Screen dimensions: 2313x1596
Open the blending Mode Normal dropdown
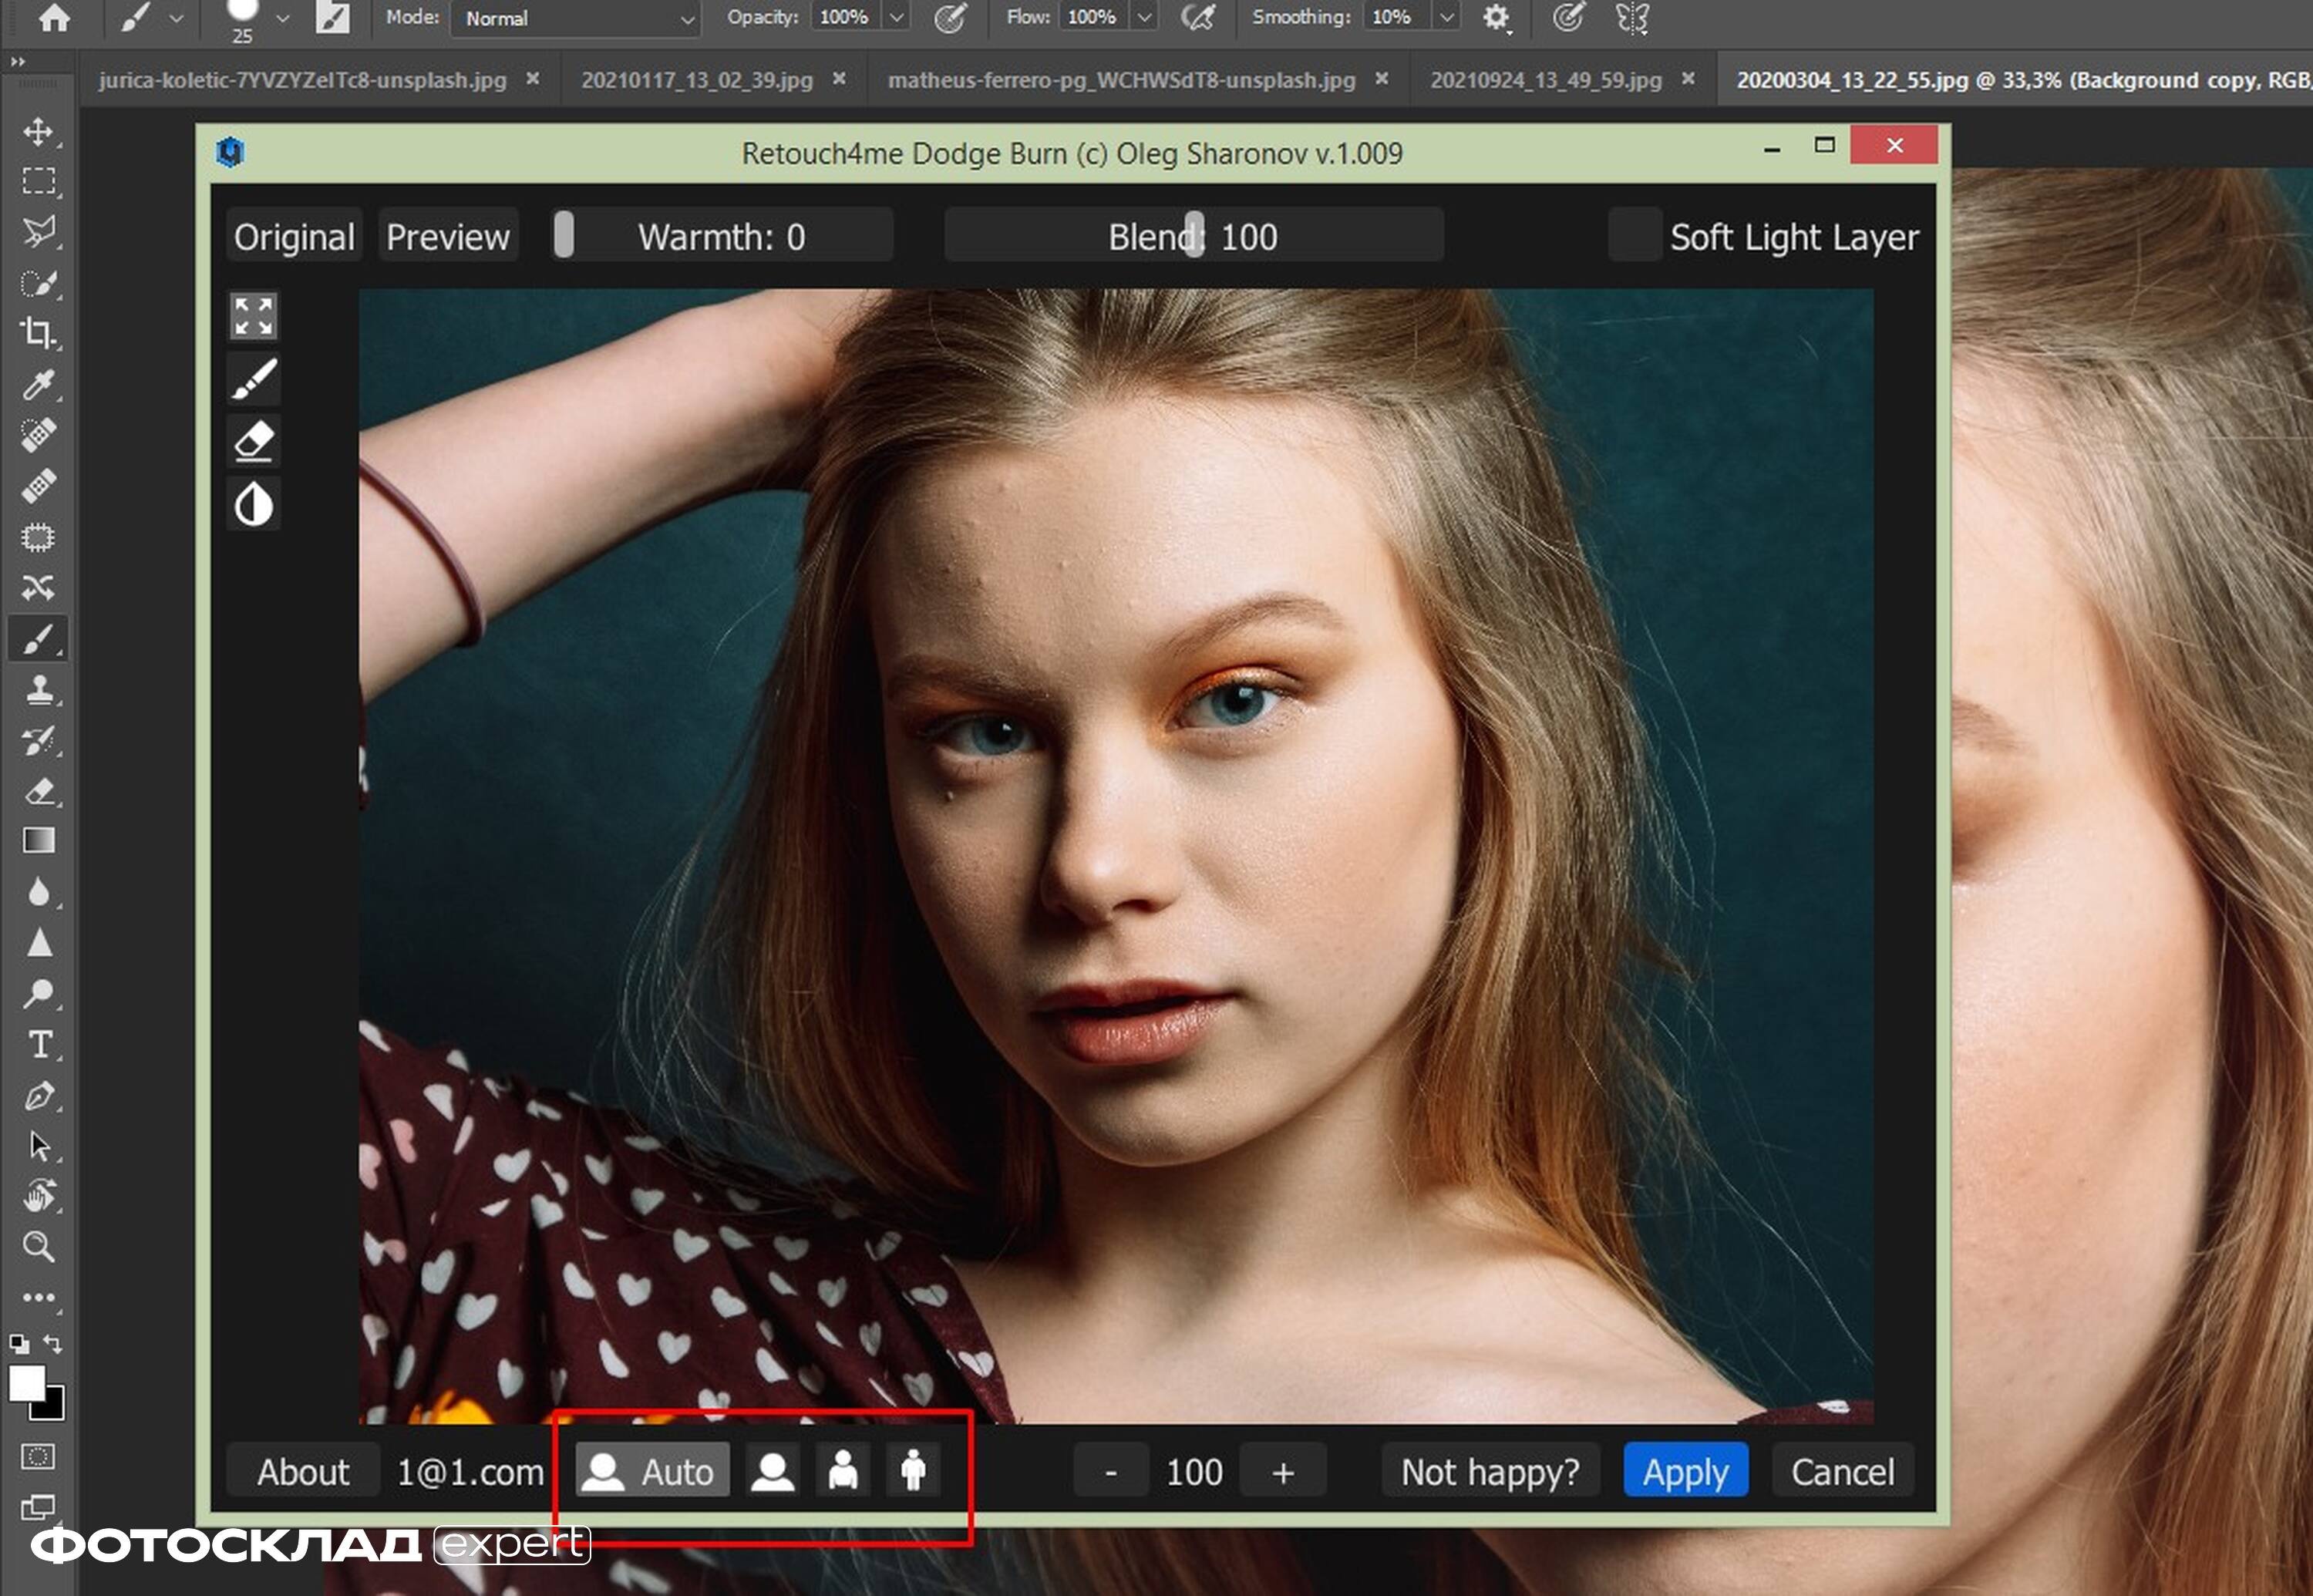[575, 19]
